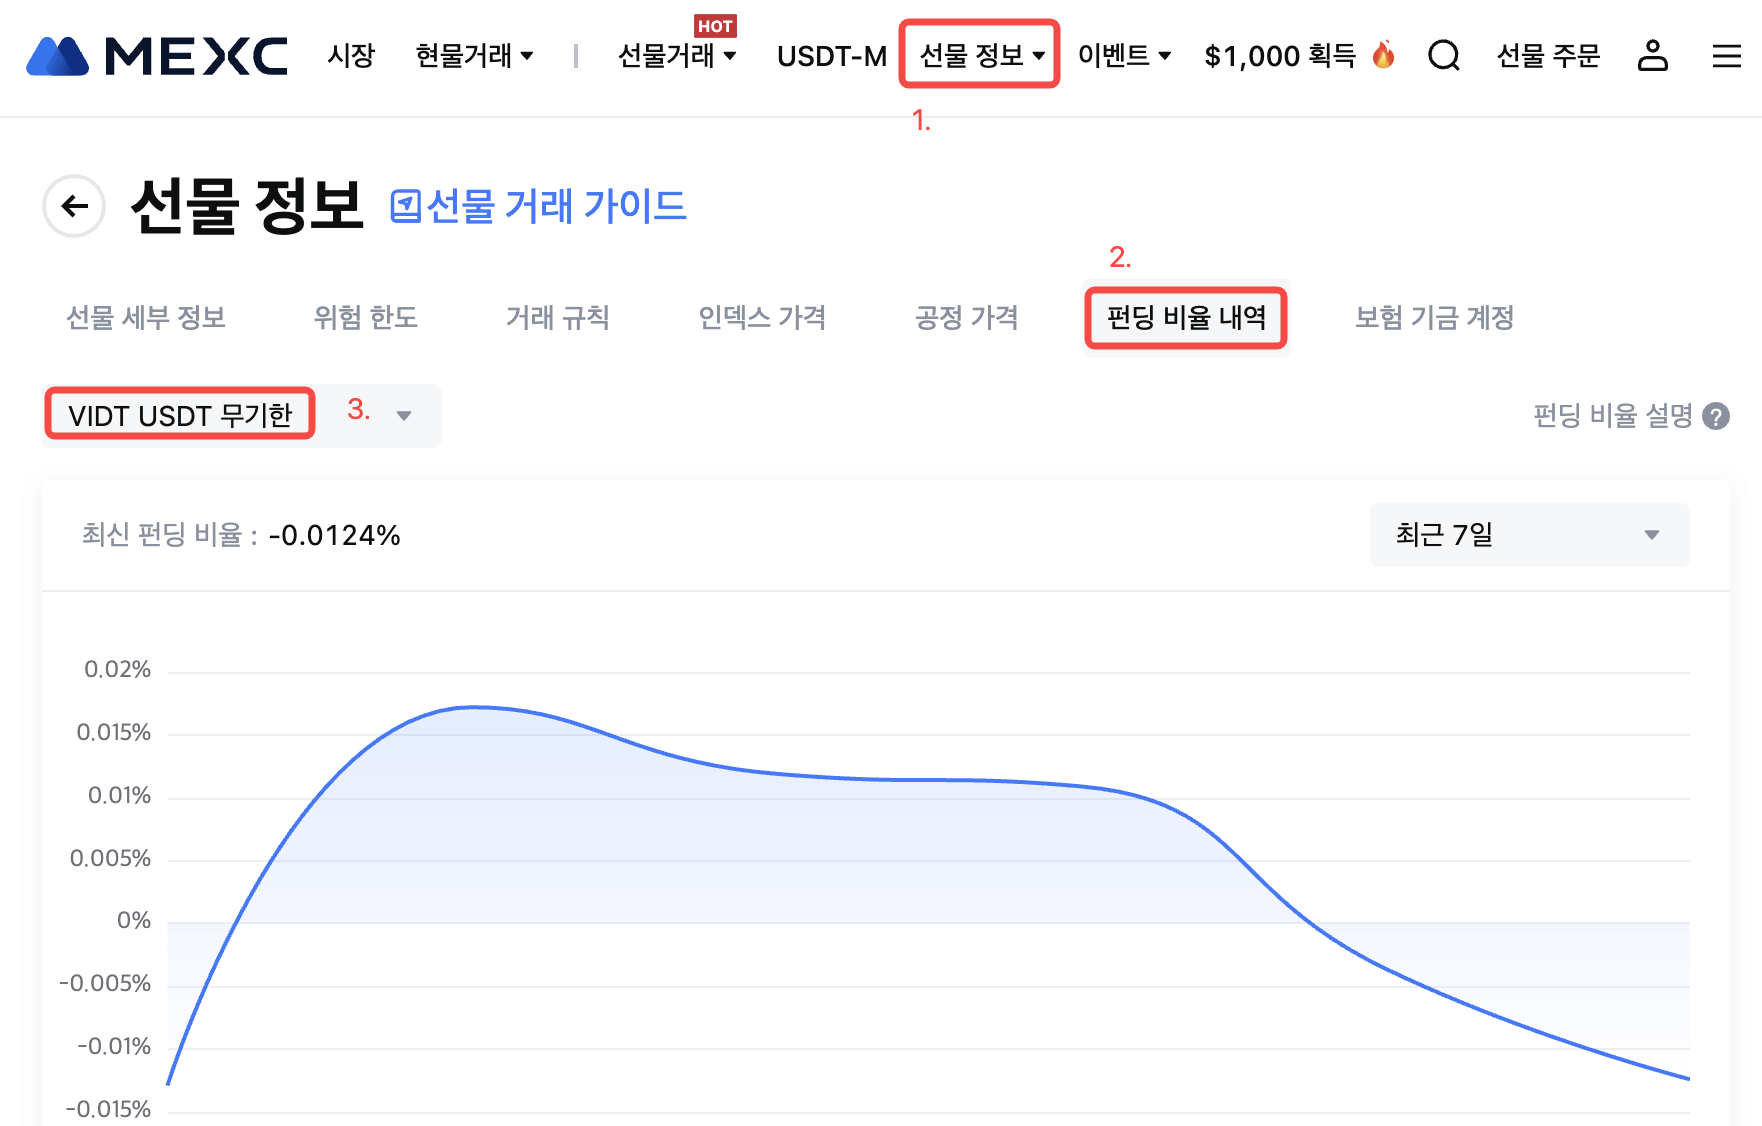1762x1126 pixels.
Task: Switch to the 펀딩 비율 내역 tab
Action: pyautogui.click(x=1186, y=318)
